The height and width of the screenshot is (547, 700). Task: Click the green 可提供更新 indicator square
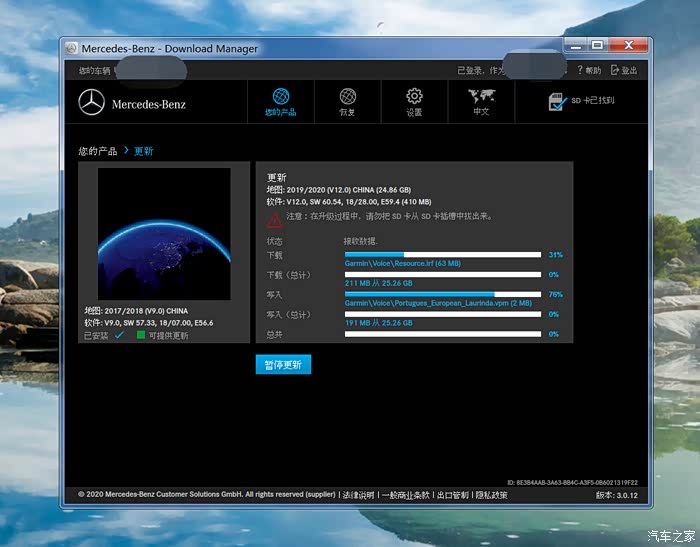pyautogui.click(x=141, y=335)
